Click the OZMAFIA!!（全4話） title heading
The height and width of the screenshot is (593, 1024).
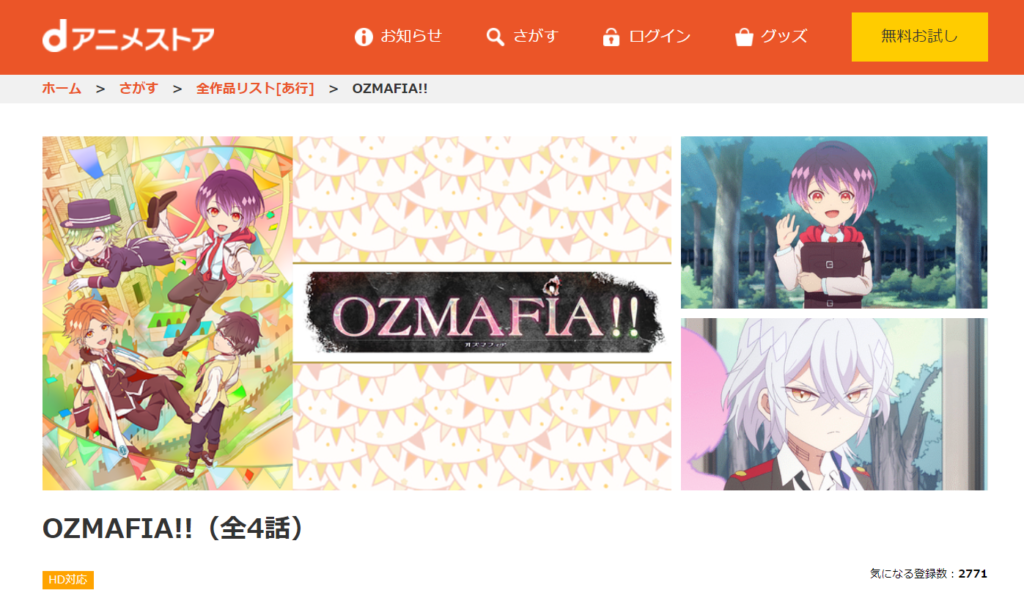pos(173,528)
